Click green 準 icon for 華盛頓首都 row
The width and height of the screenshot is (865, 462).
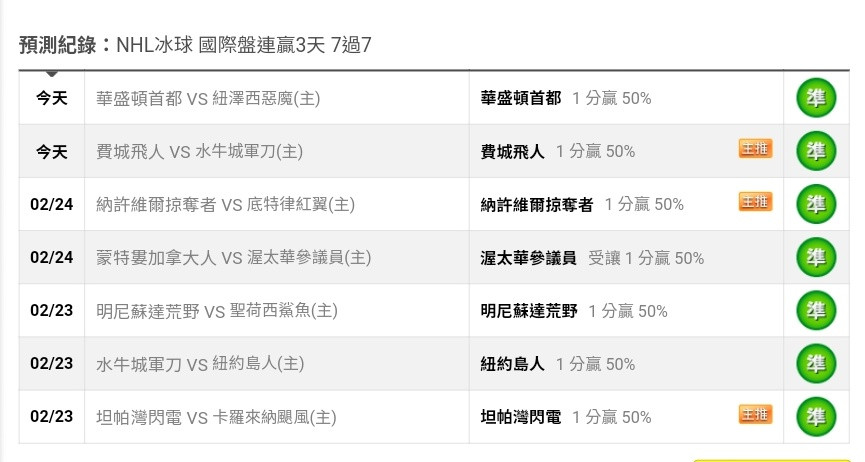point(816,98)
